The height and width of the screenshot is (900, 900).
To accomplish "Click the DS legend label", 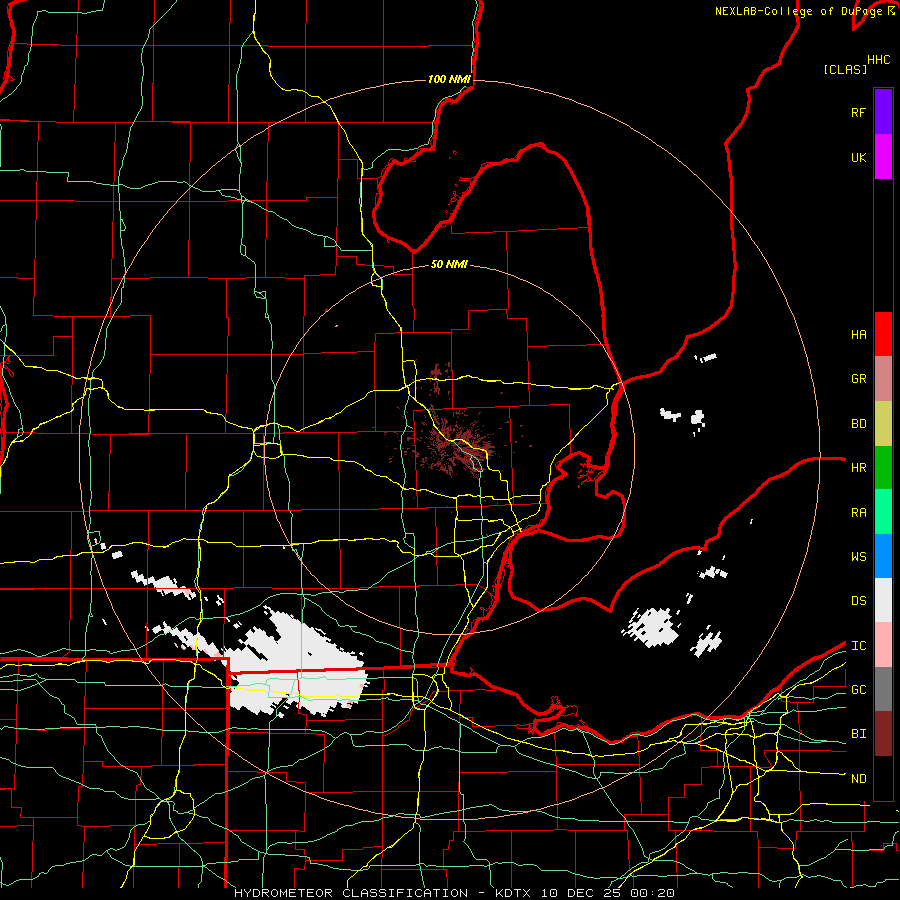I will tap(858, 601).
